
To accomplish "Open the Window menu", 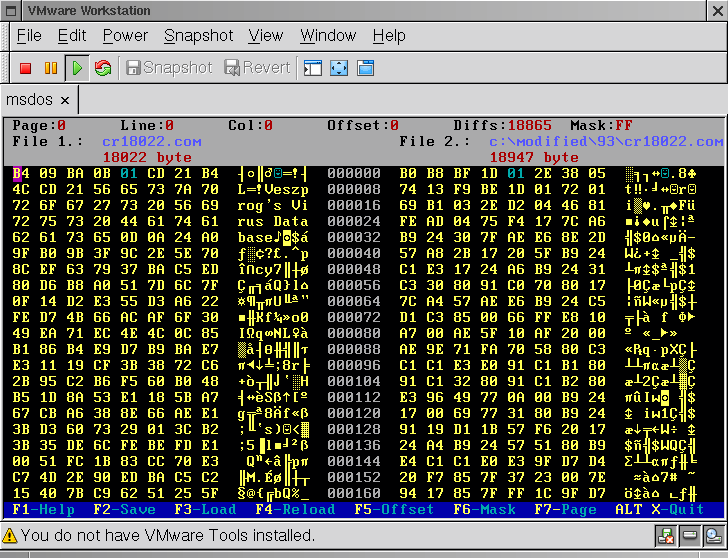I will 328,36.
